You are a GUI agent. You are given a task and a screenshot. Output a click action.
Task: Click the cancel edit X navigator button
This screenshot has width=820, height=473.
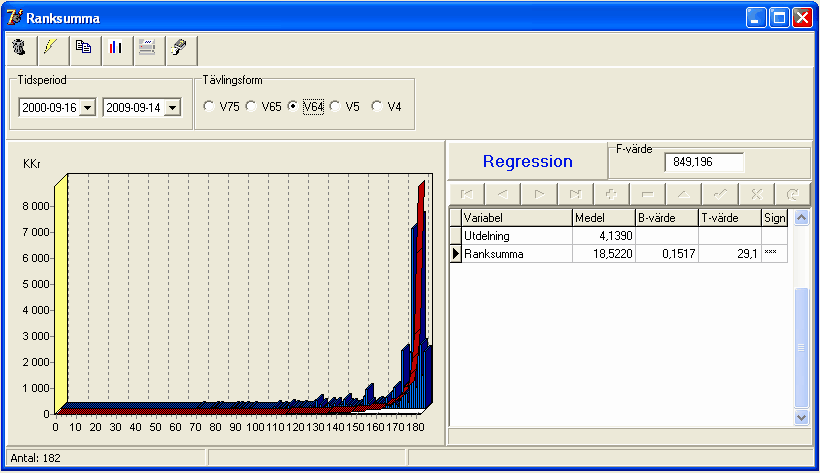pyautogui.click(x=756, y=194)
